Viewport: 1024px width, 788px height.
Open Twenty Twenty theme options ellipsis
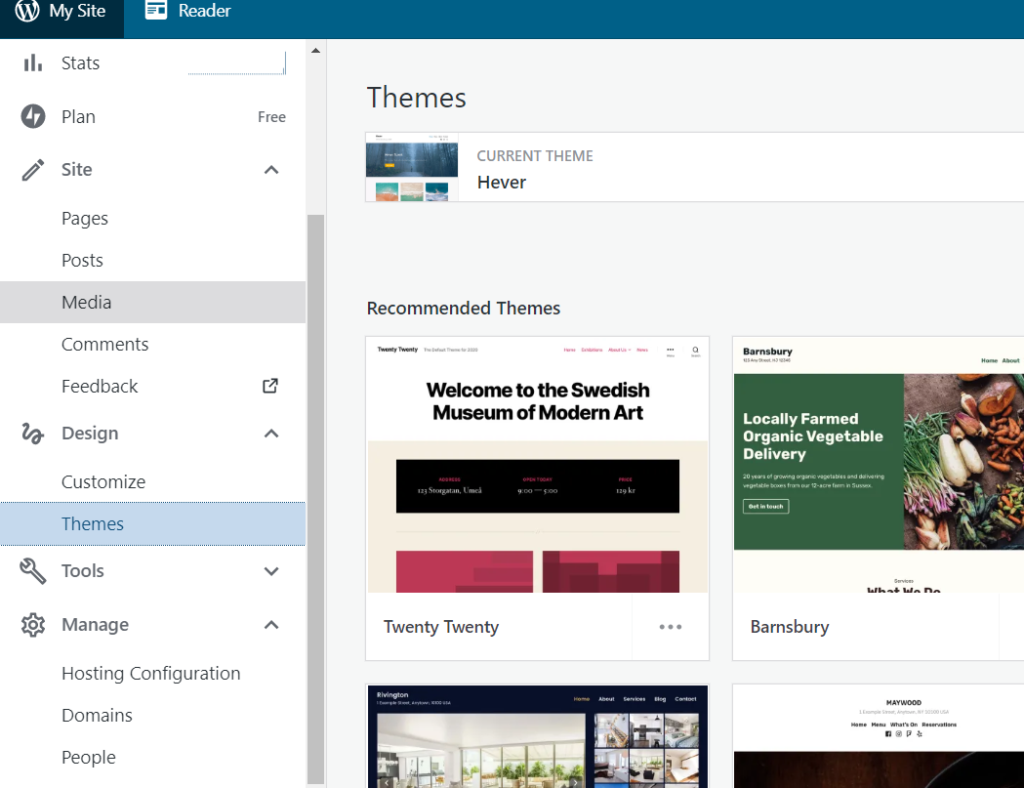(x=670, y=627)
